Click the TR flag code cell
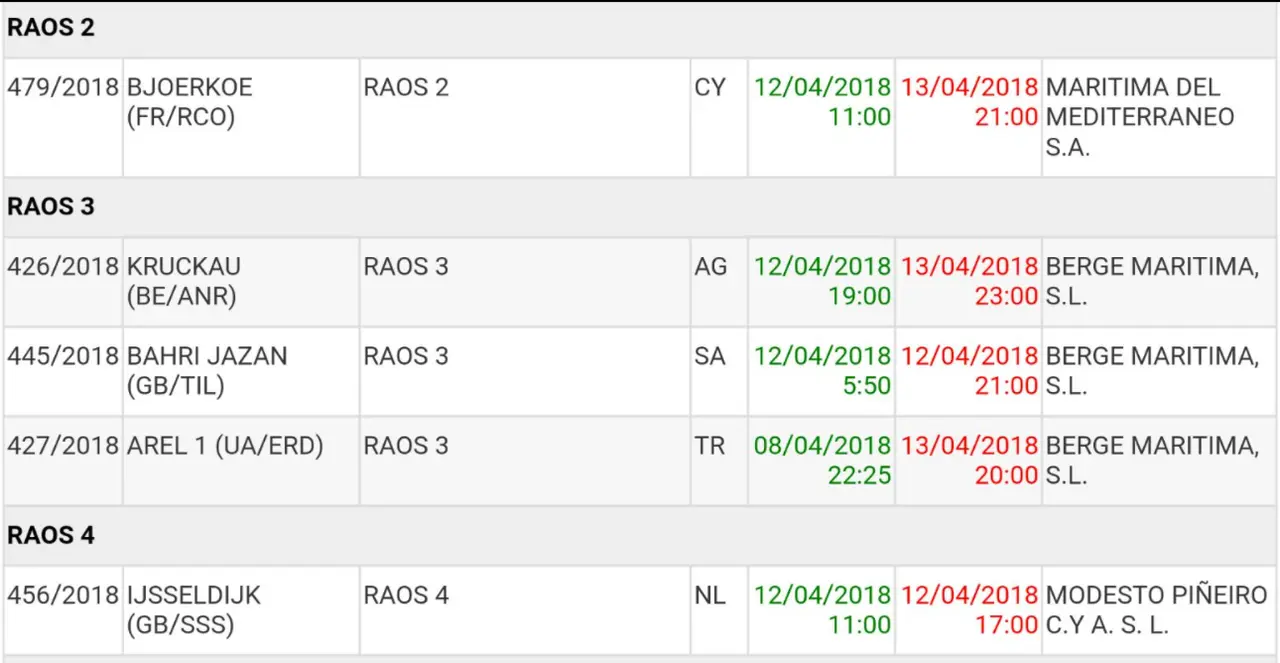 pyautogui.click(x=710, y=446)
